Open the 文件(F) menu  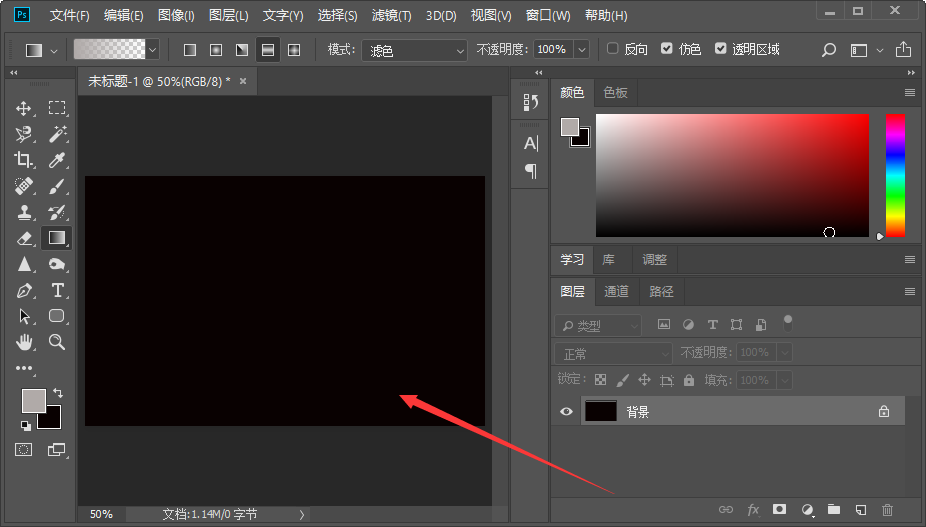point(70,15)
